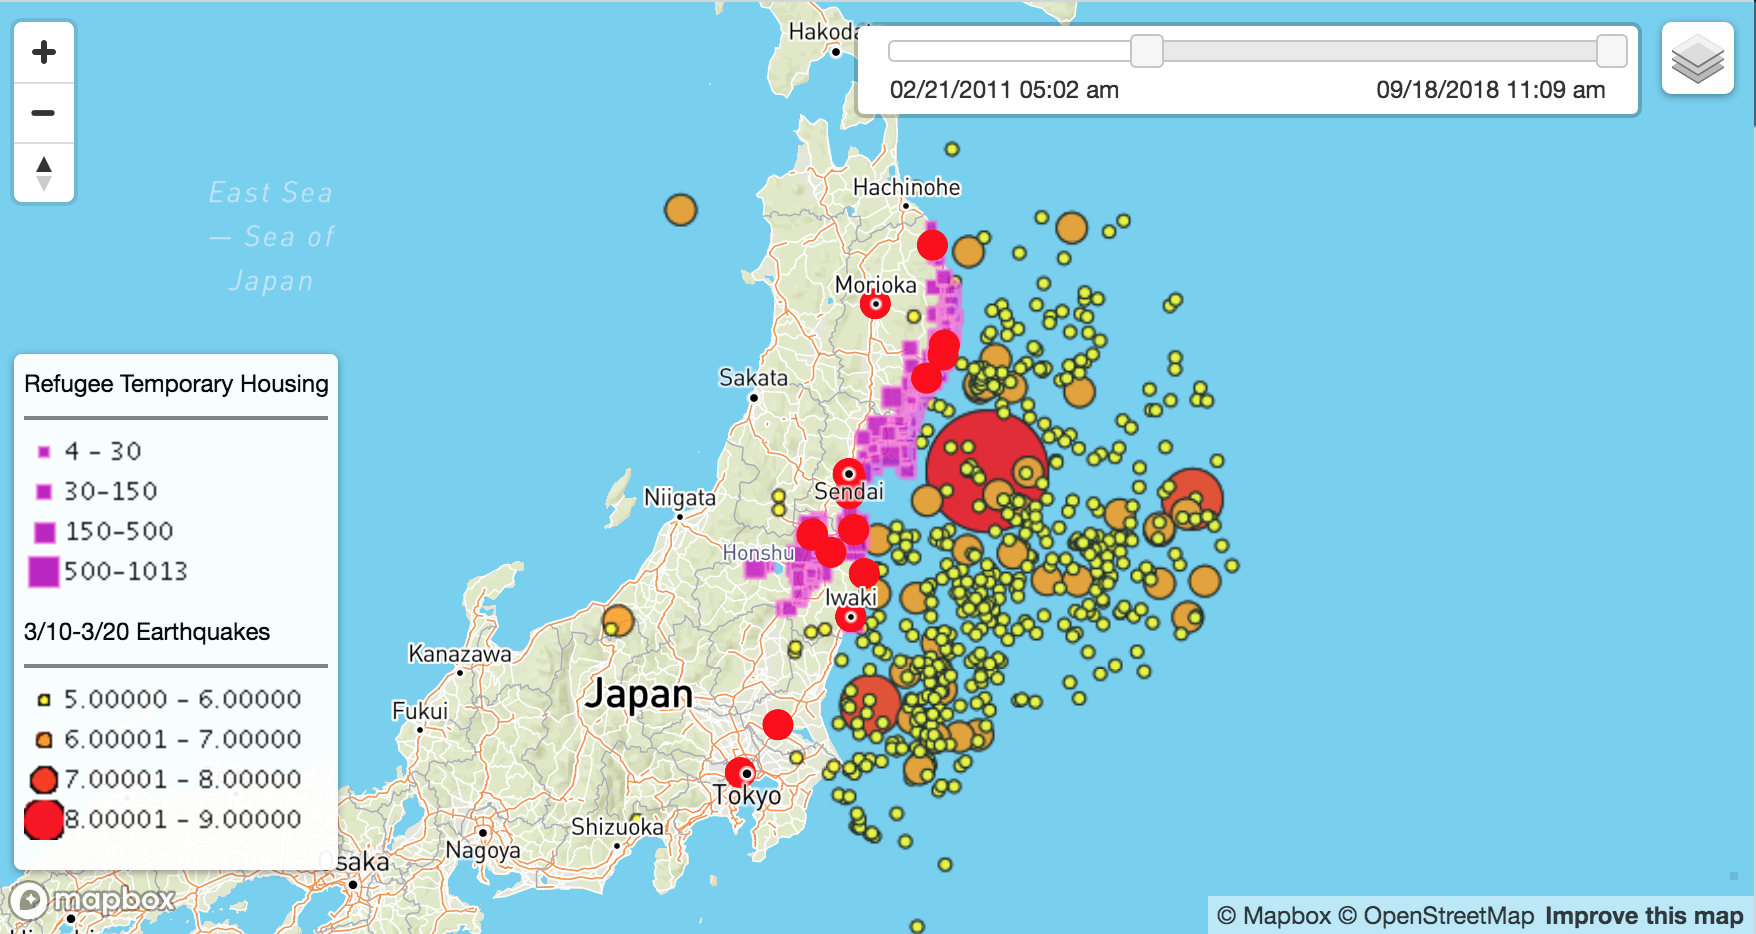Open the OpenStreetMap attribution link
1756x934 pixels.
pos(1435,916)
